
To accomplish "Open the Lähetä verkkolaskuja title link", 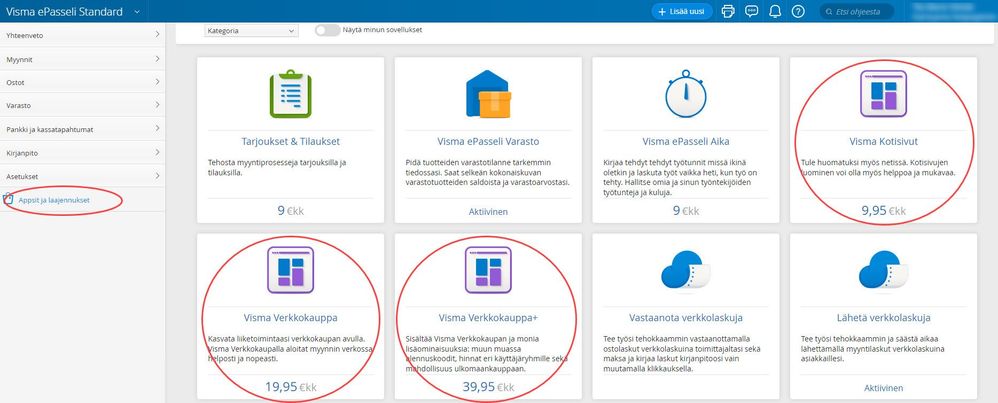I will (883, 317).
